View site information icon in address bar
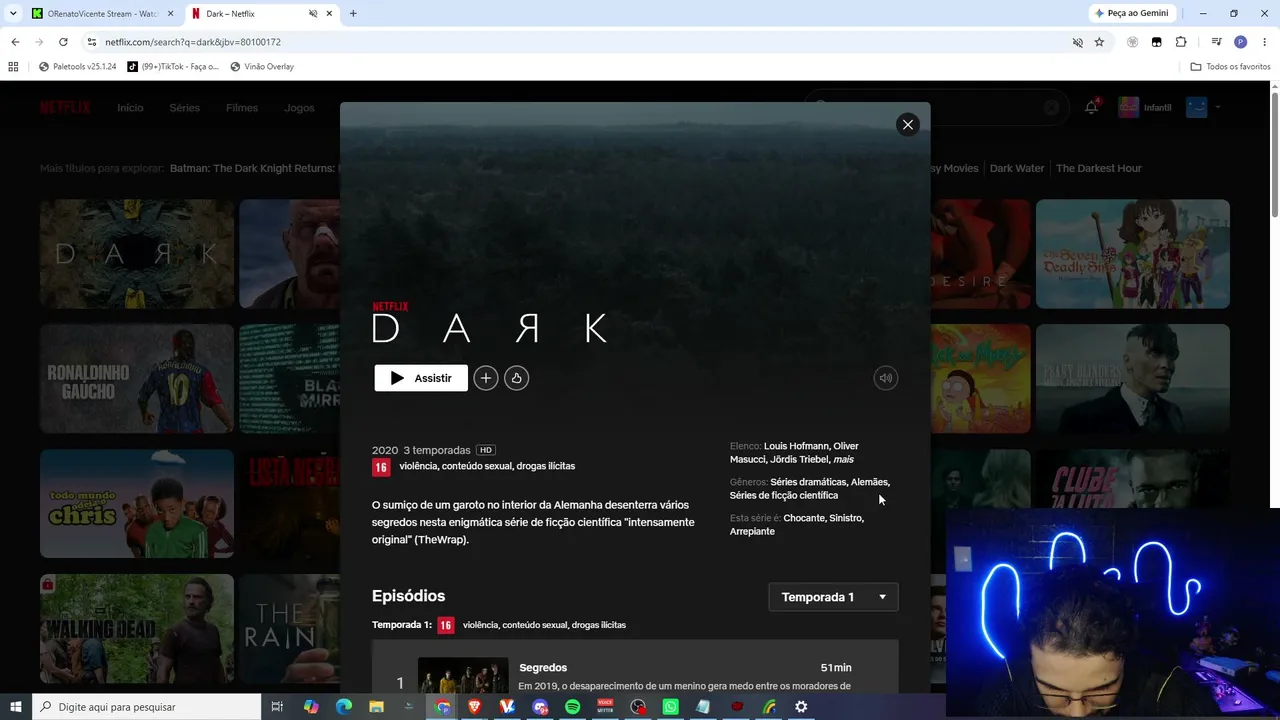Viewport: 1280px width, 720px height. tap(92, 42)
